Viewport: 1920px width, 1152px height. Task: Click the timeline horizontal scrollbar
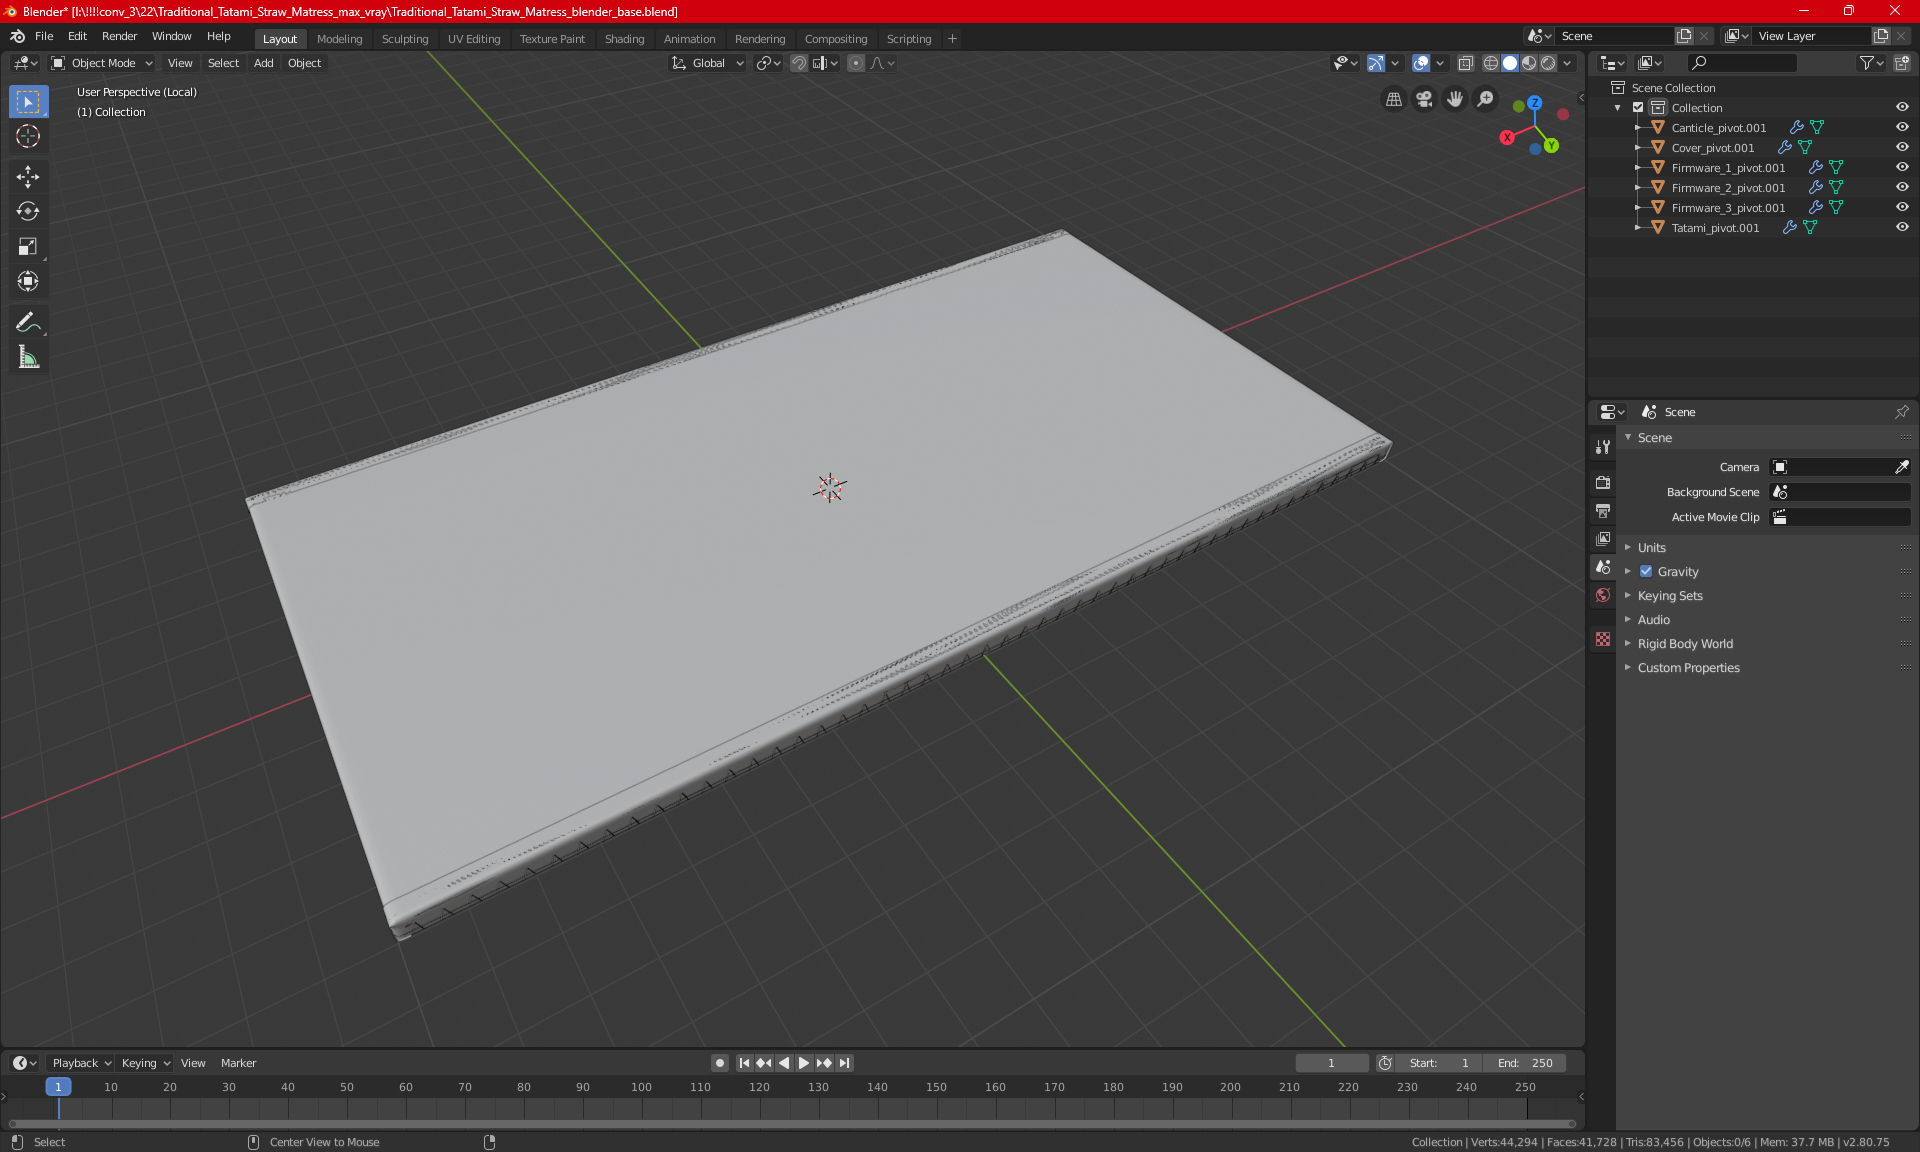pos(792,1124)
